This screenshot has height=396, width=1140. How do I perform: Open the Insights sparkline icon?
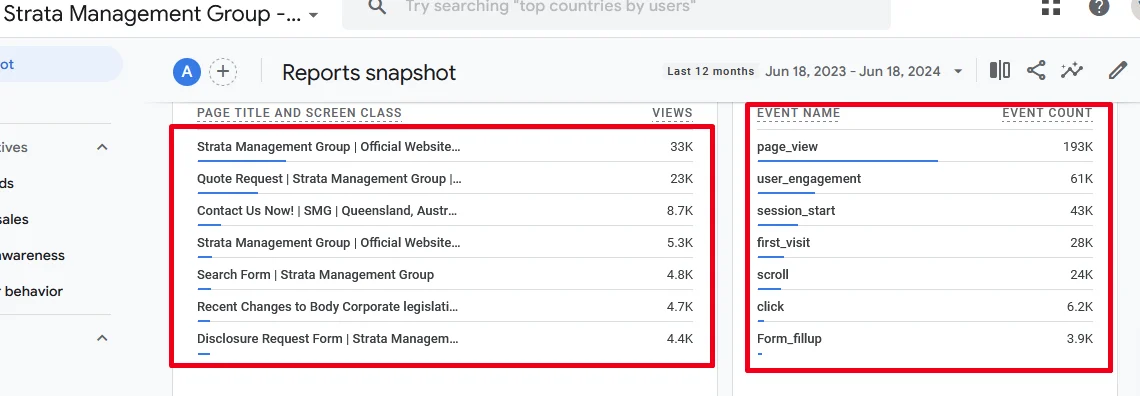[1072, 70]
